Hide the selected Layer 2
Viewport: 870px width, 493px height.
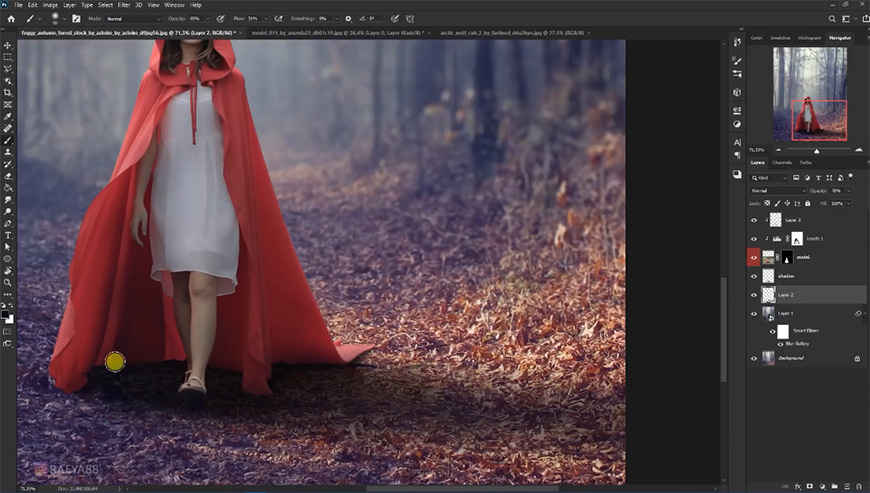(753, 295)
